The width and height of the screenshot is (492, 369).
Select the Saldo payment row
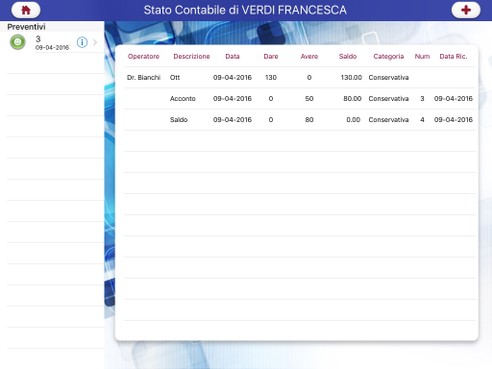point(300,119)
